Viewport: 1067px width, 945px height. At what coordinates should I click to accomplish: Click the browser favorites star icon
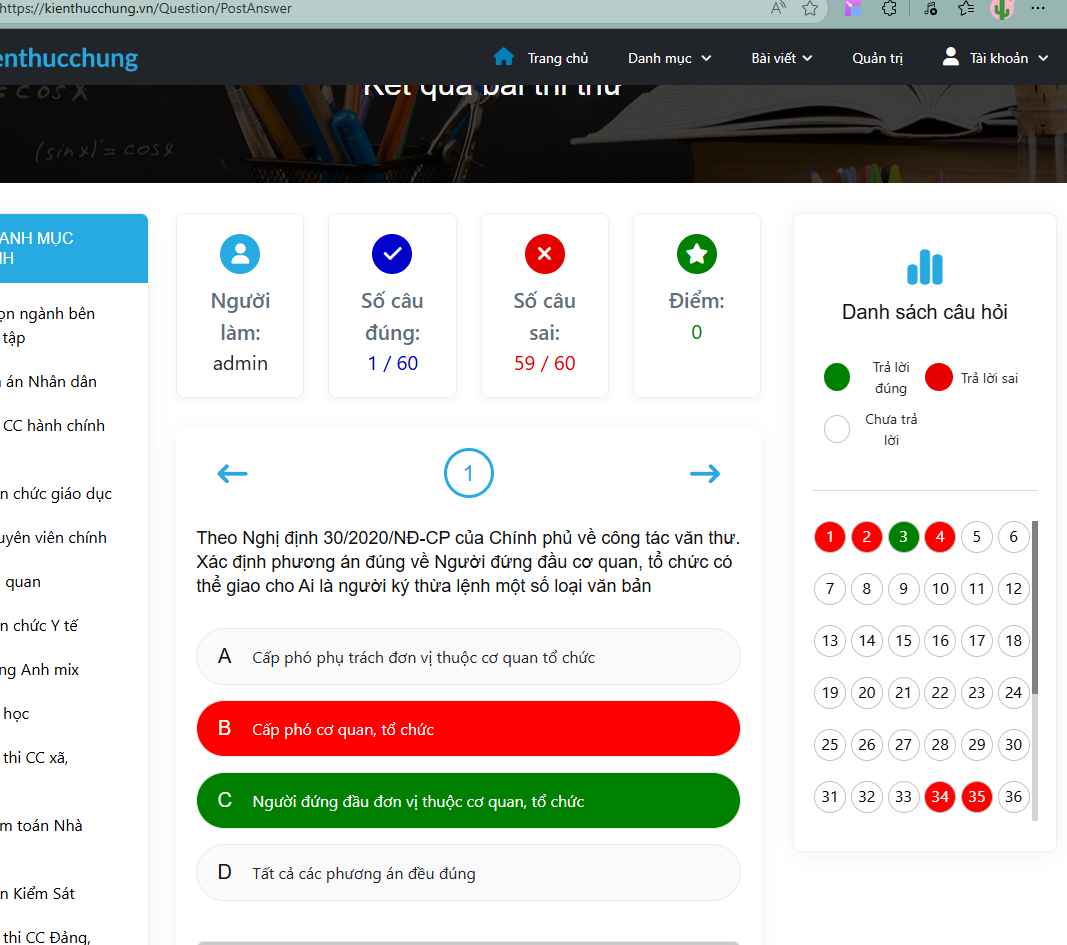(810, 9)
